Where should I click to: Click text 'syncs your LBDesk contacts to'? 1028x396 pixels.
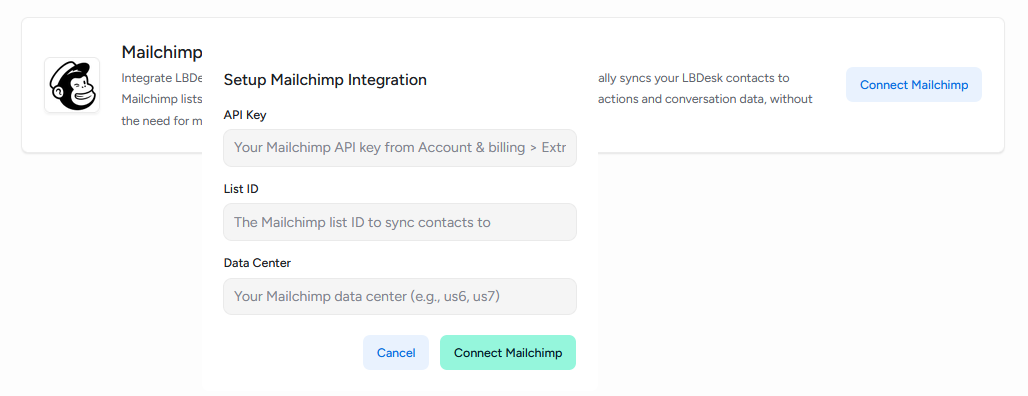[704, 78]
